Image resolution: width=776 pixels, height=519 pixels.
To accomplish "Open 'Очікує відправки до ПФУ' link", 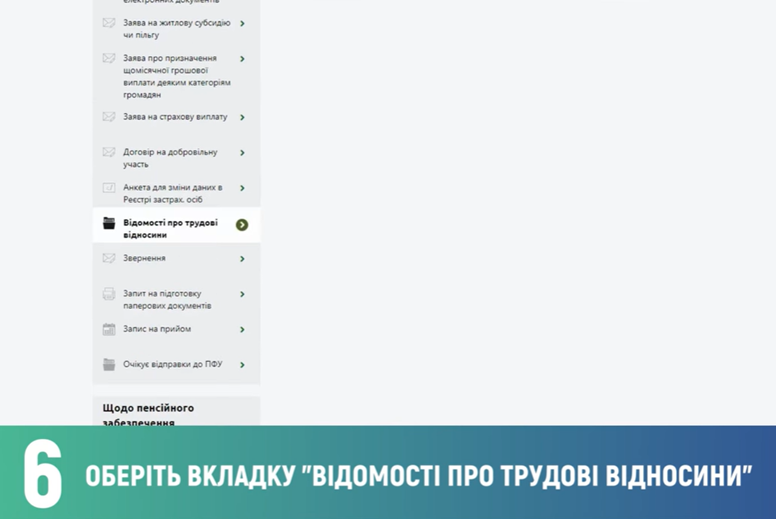I will pos(172,364).
